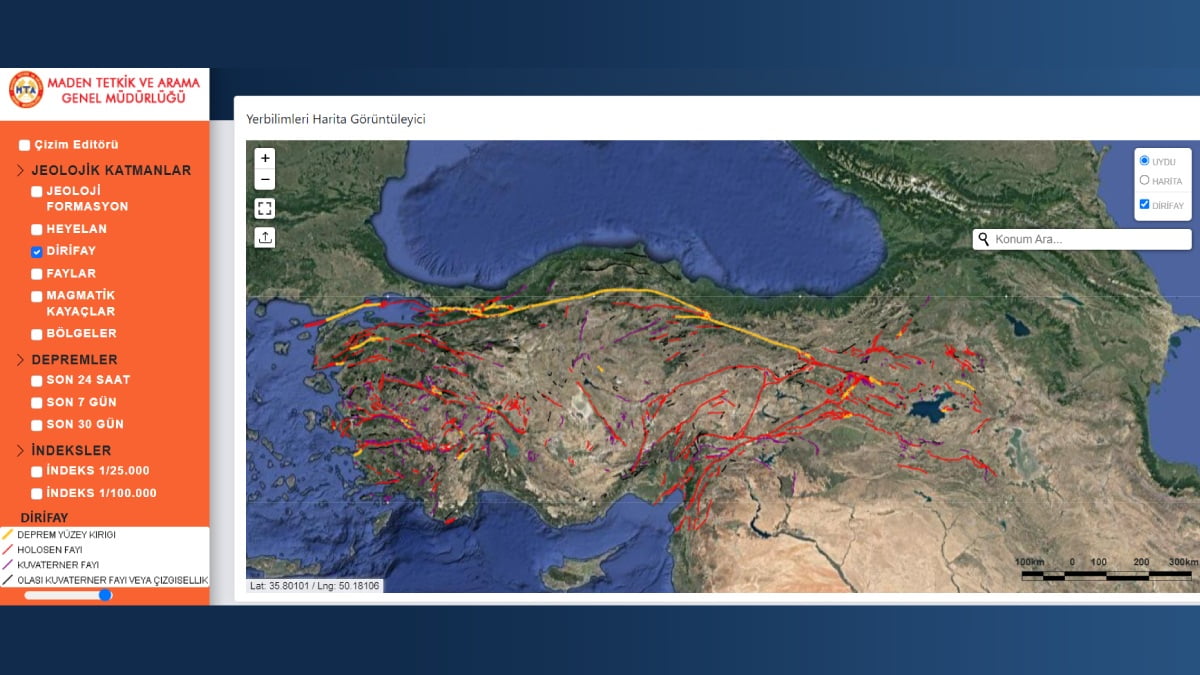Click the map zoom in plus button
The width and height of the screenshot is (1200, 675).
(265, 158)
